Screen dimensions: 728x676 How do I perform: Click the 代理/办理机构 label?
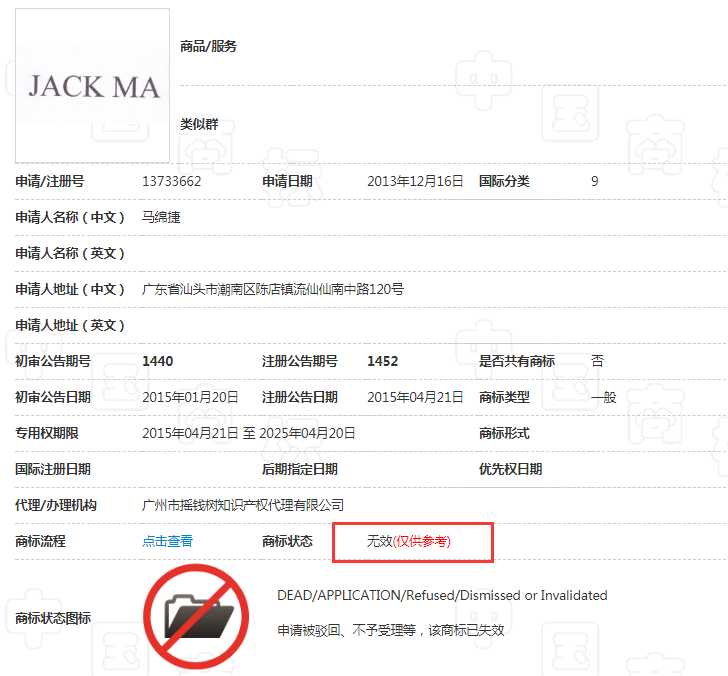(x=56, y=505)
